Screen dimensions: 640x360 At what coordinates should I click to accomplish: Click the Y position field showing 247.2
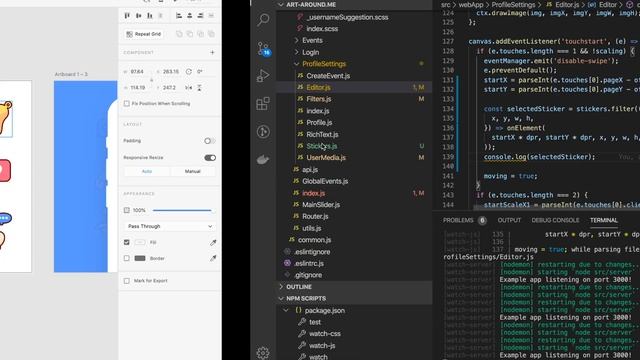pyautogui.click(x=169, y=88)
